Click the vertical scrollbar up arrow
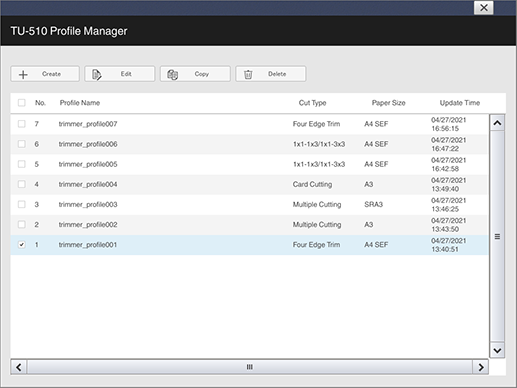Screen dimensions: 517x388 coord(497,123)
